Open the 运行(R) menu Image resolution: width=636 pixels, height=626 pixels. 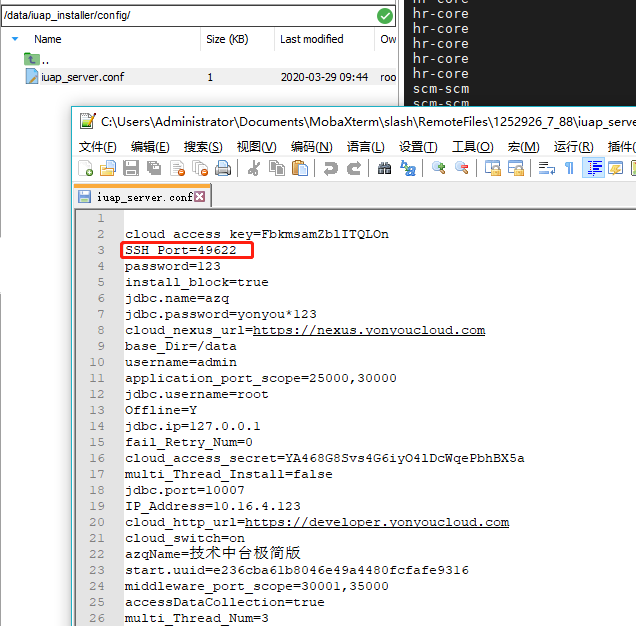(574, 146)
